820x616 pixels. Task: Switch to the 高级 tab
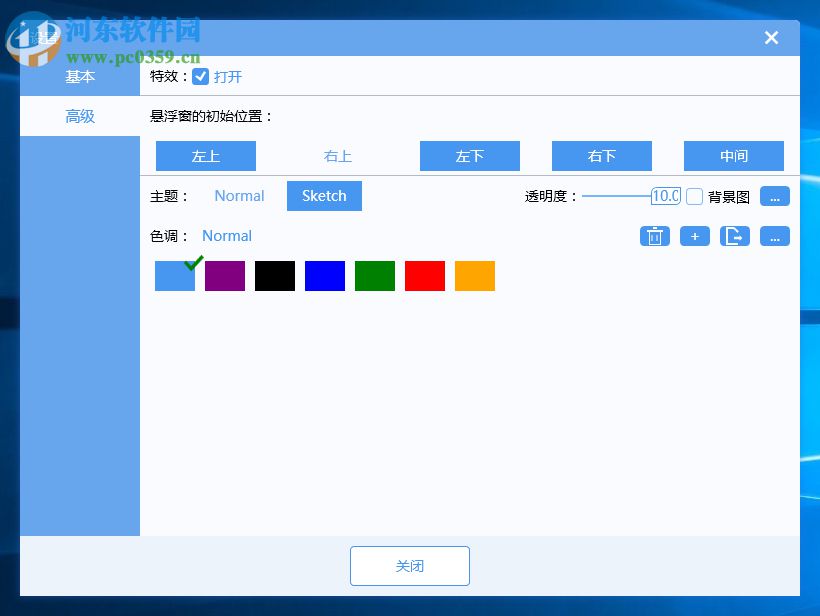(80, 115)
